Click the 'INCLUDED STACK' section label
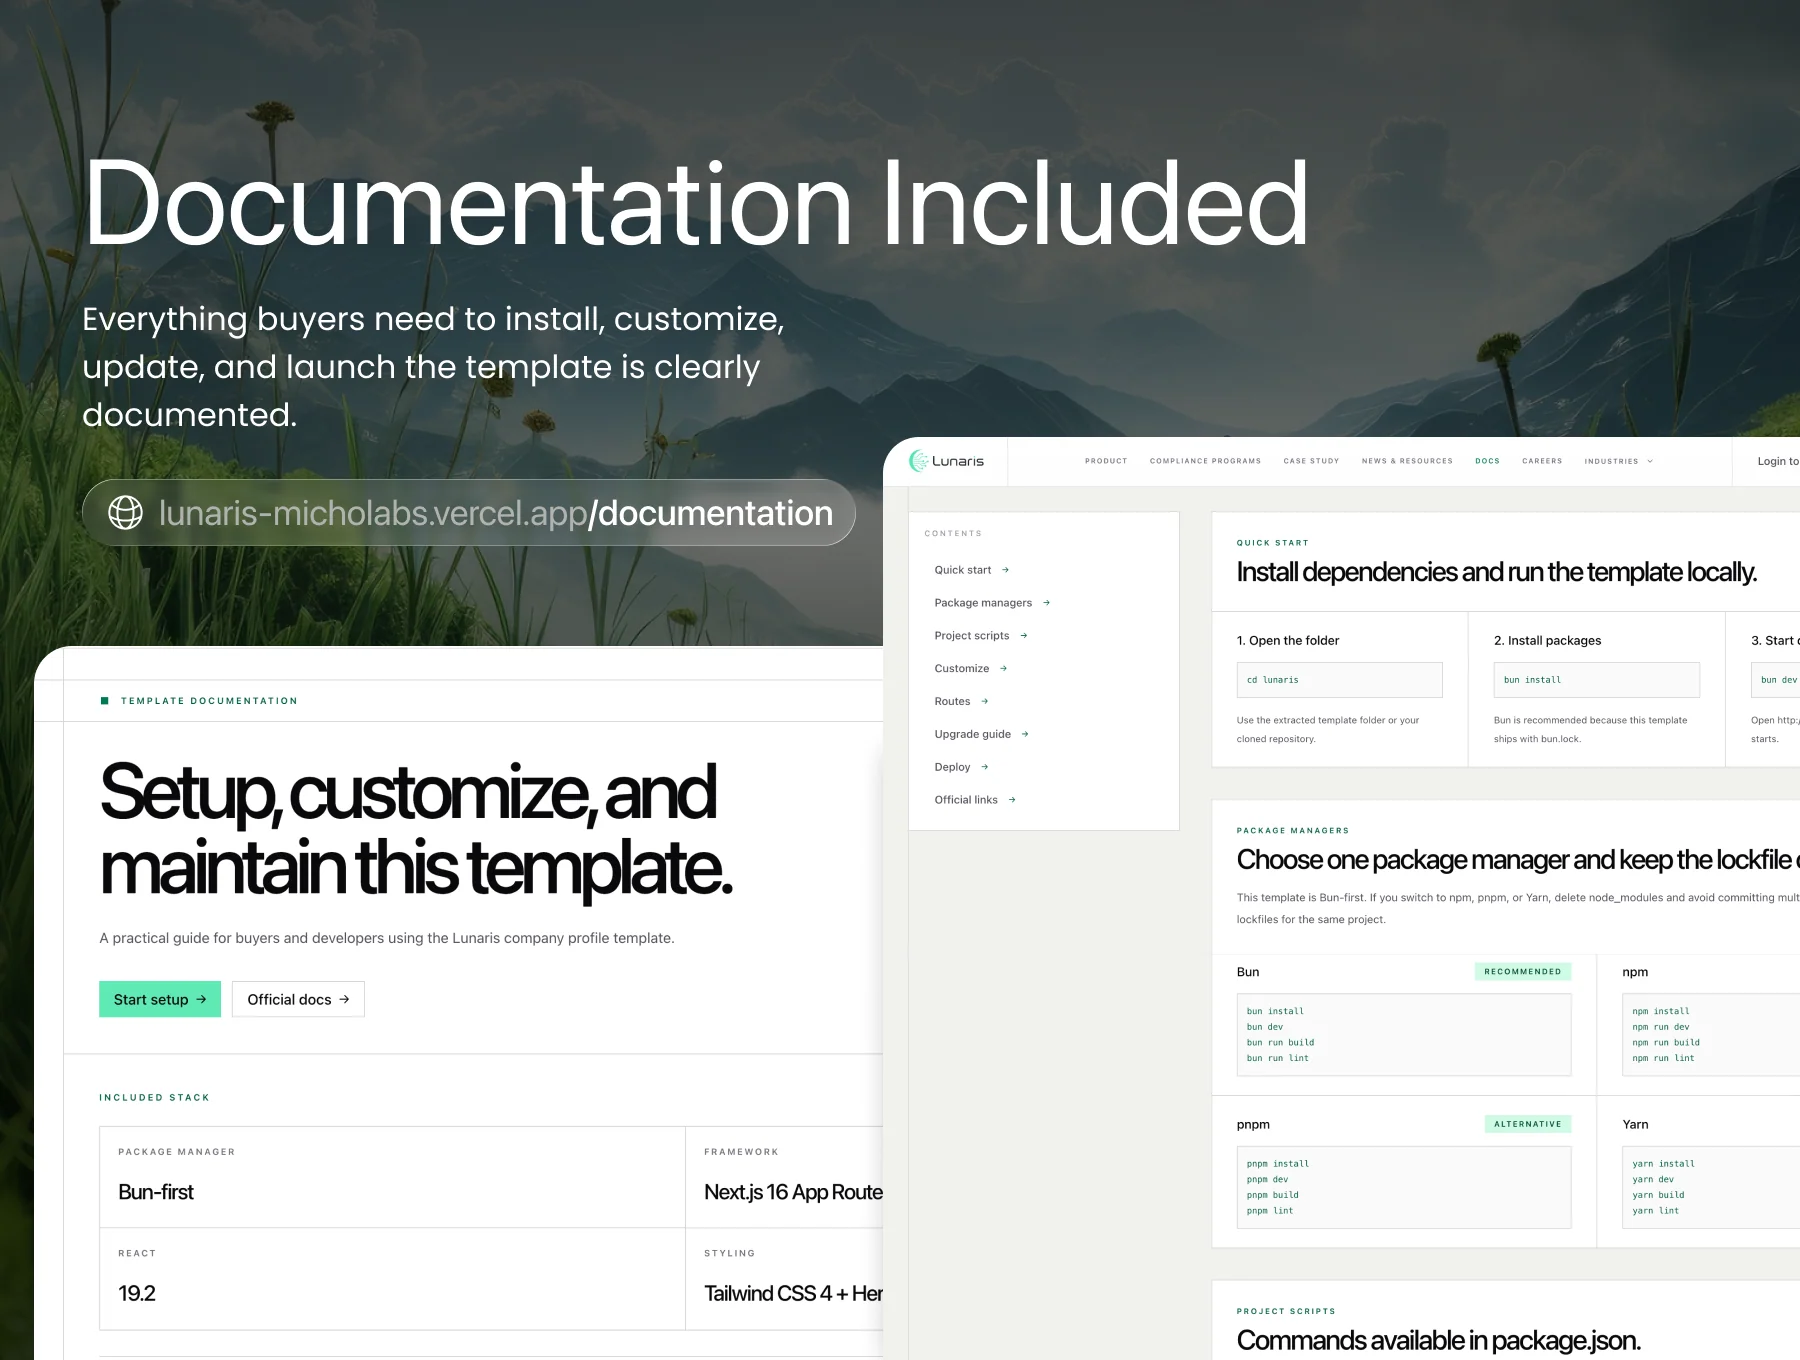The height and width of the screenshot is (1360, 1800). click(154, 1098)
